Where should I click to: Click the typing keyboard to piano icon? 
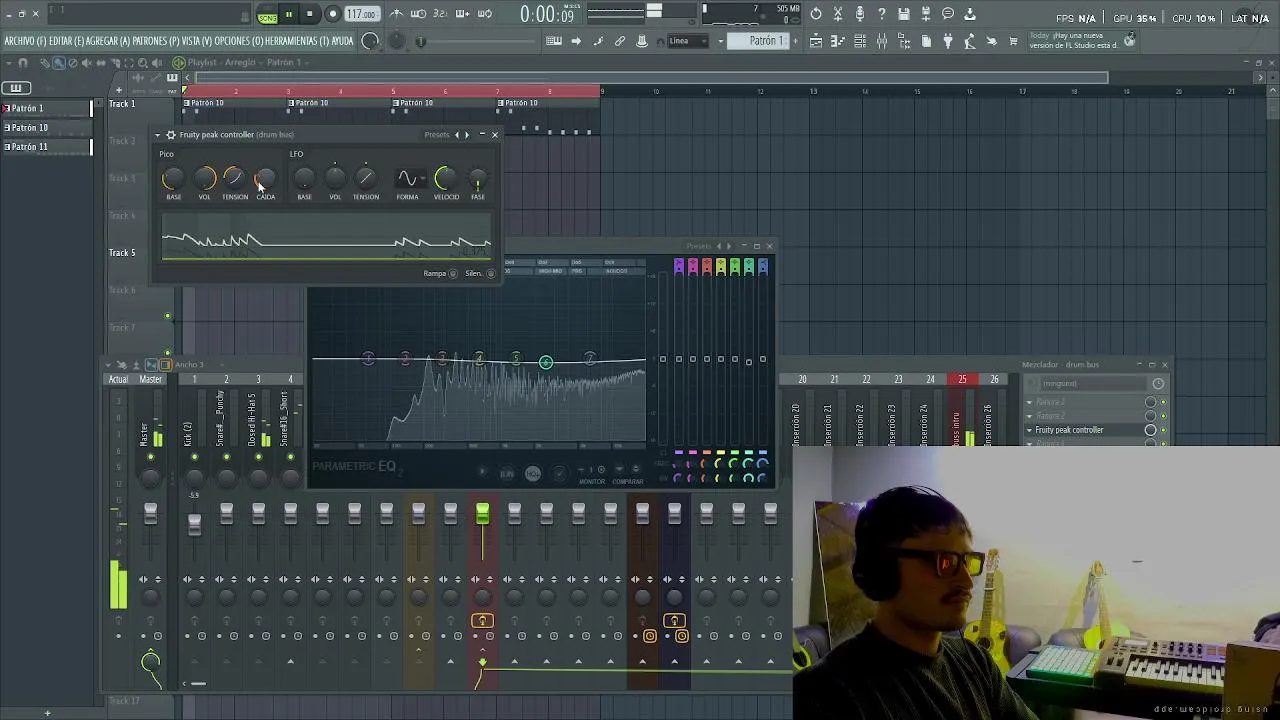pos(554,41)
